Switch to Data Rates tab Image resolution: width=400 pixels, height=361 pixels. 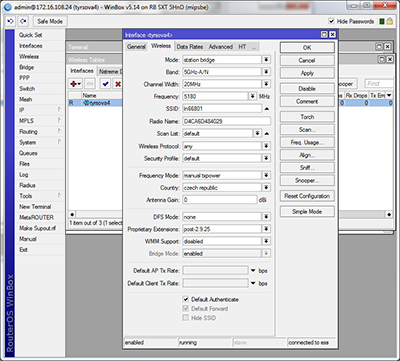(x=190, y=47)
